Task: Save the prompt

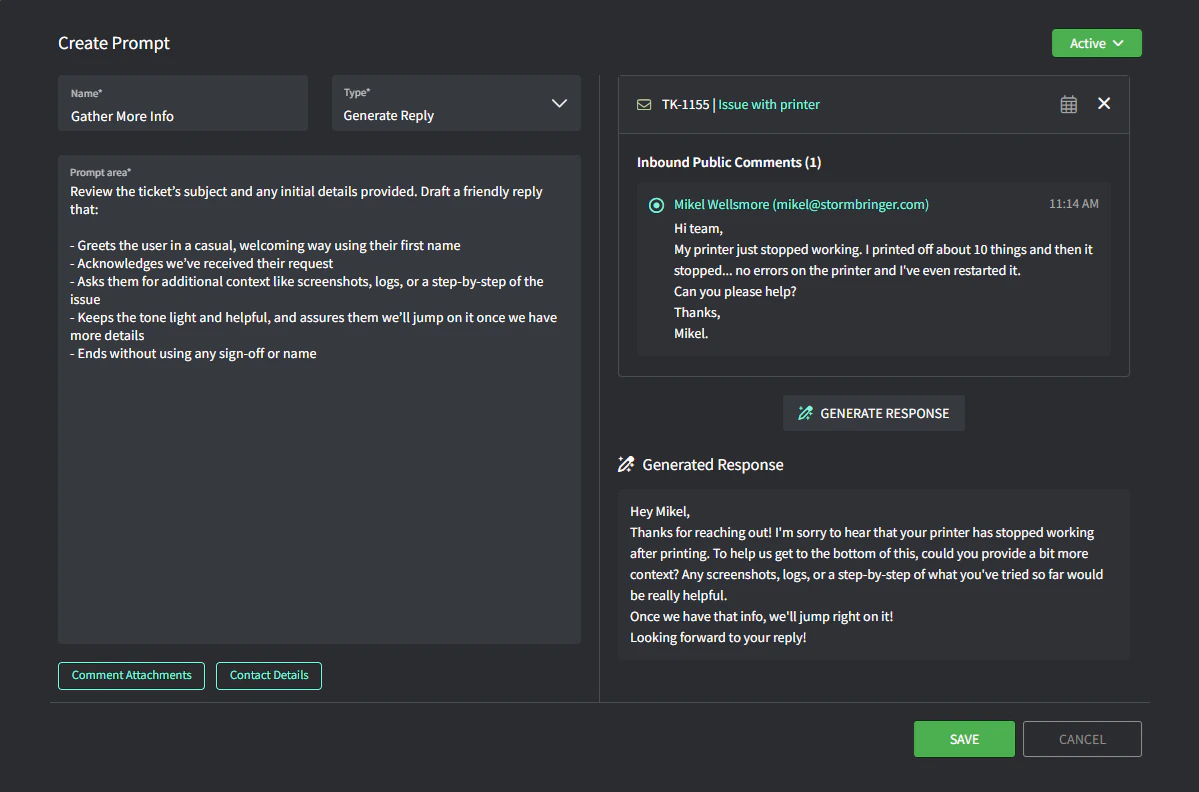Action: point(963,739)
